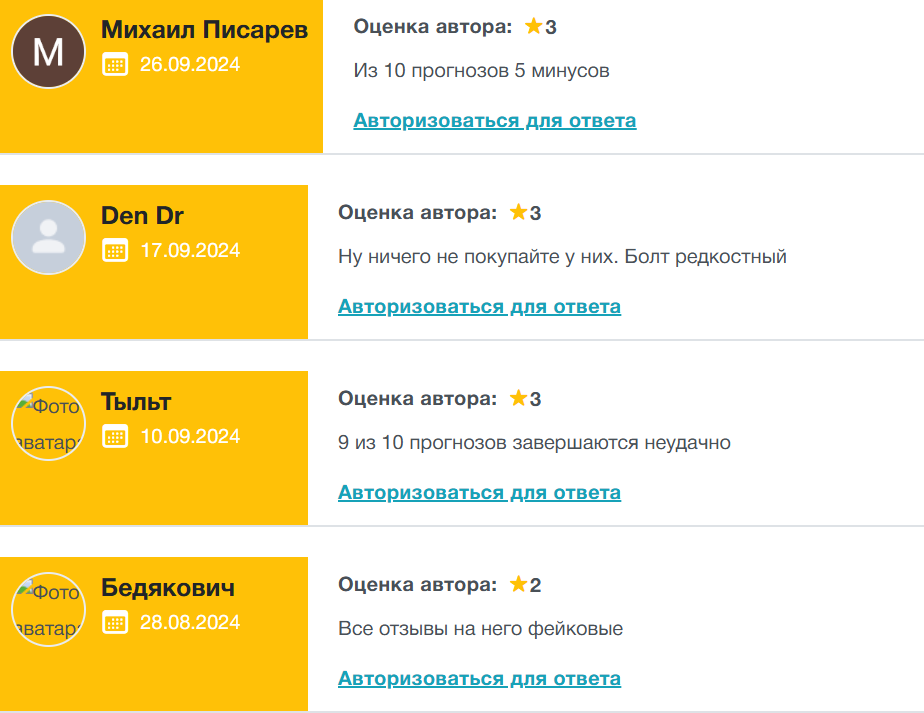Click the star icon showing rating 3 for Тыльт
The image size is (924, 713).
click(x=519, y=398)
